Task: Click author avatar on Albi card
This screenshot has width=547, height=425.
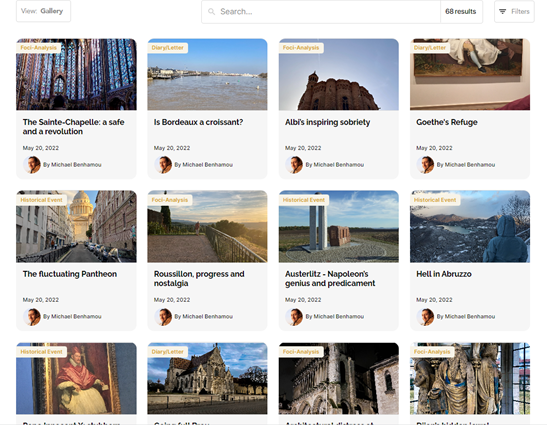Action: click(x=294, y=165)
